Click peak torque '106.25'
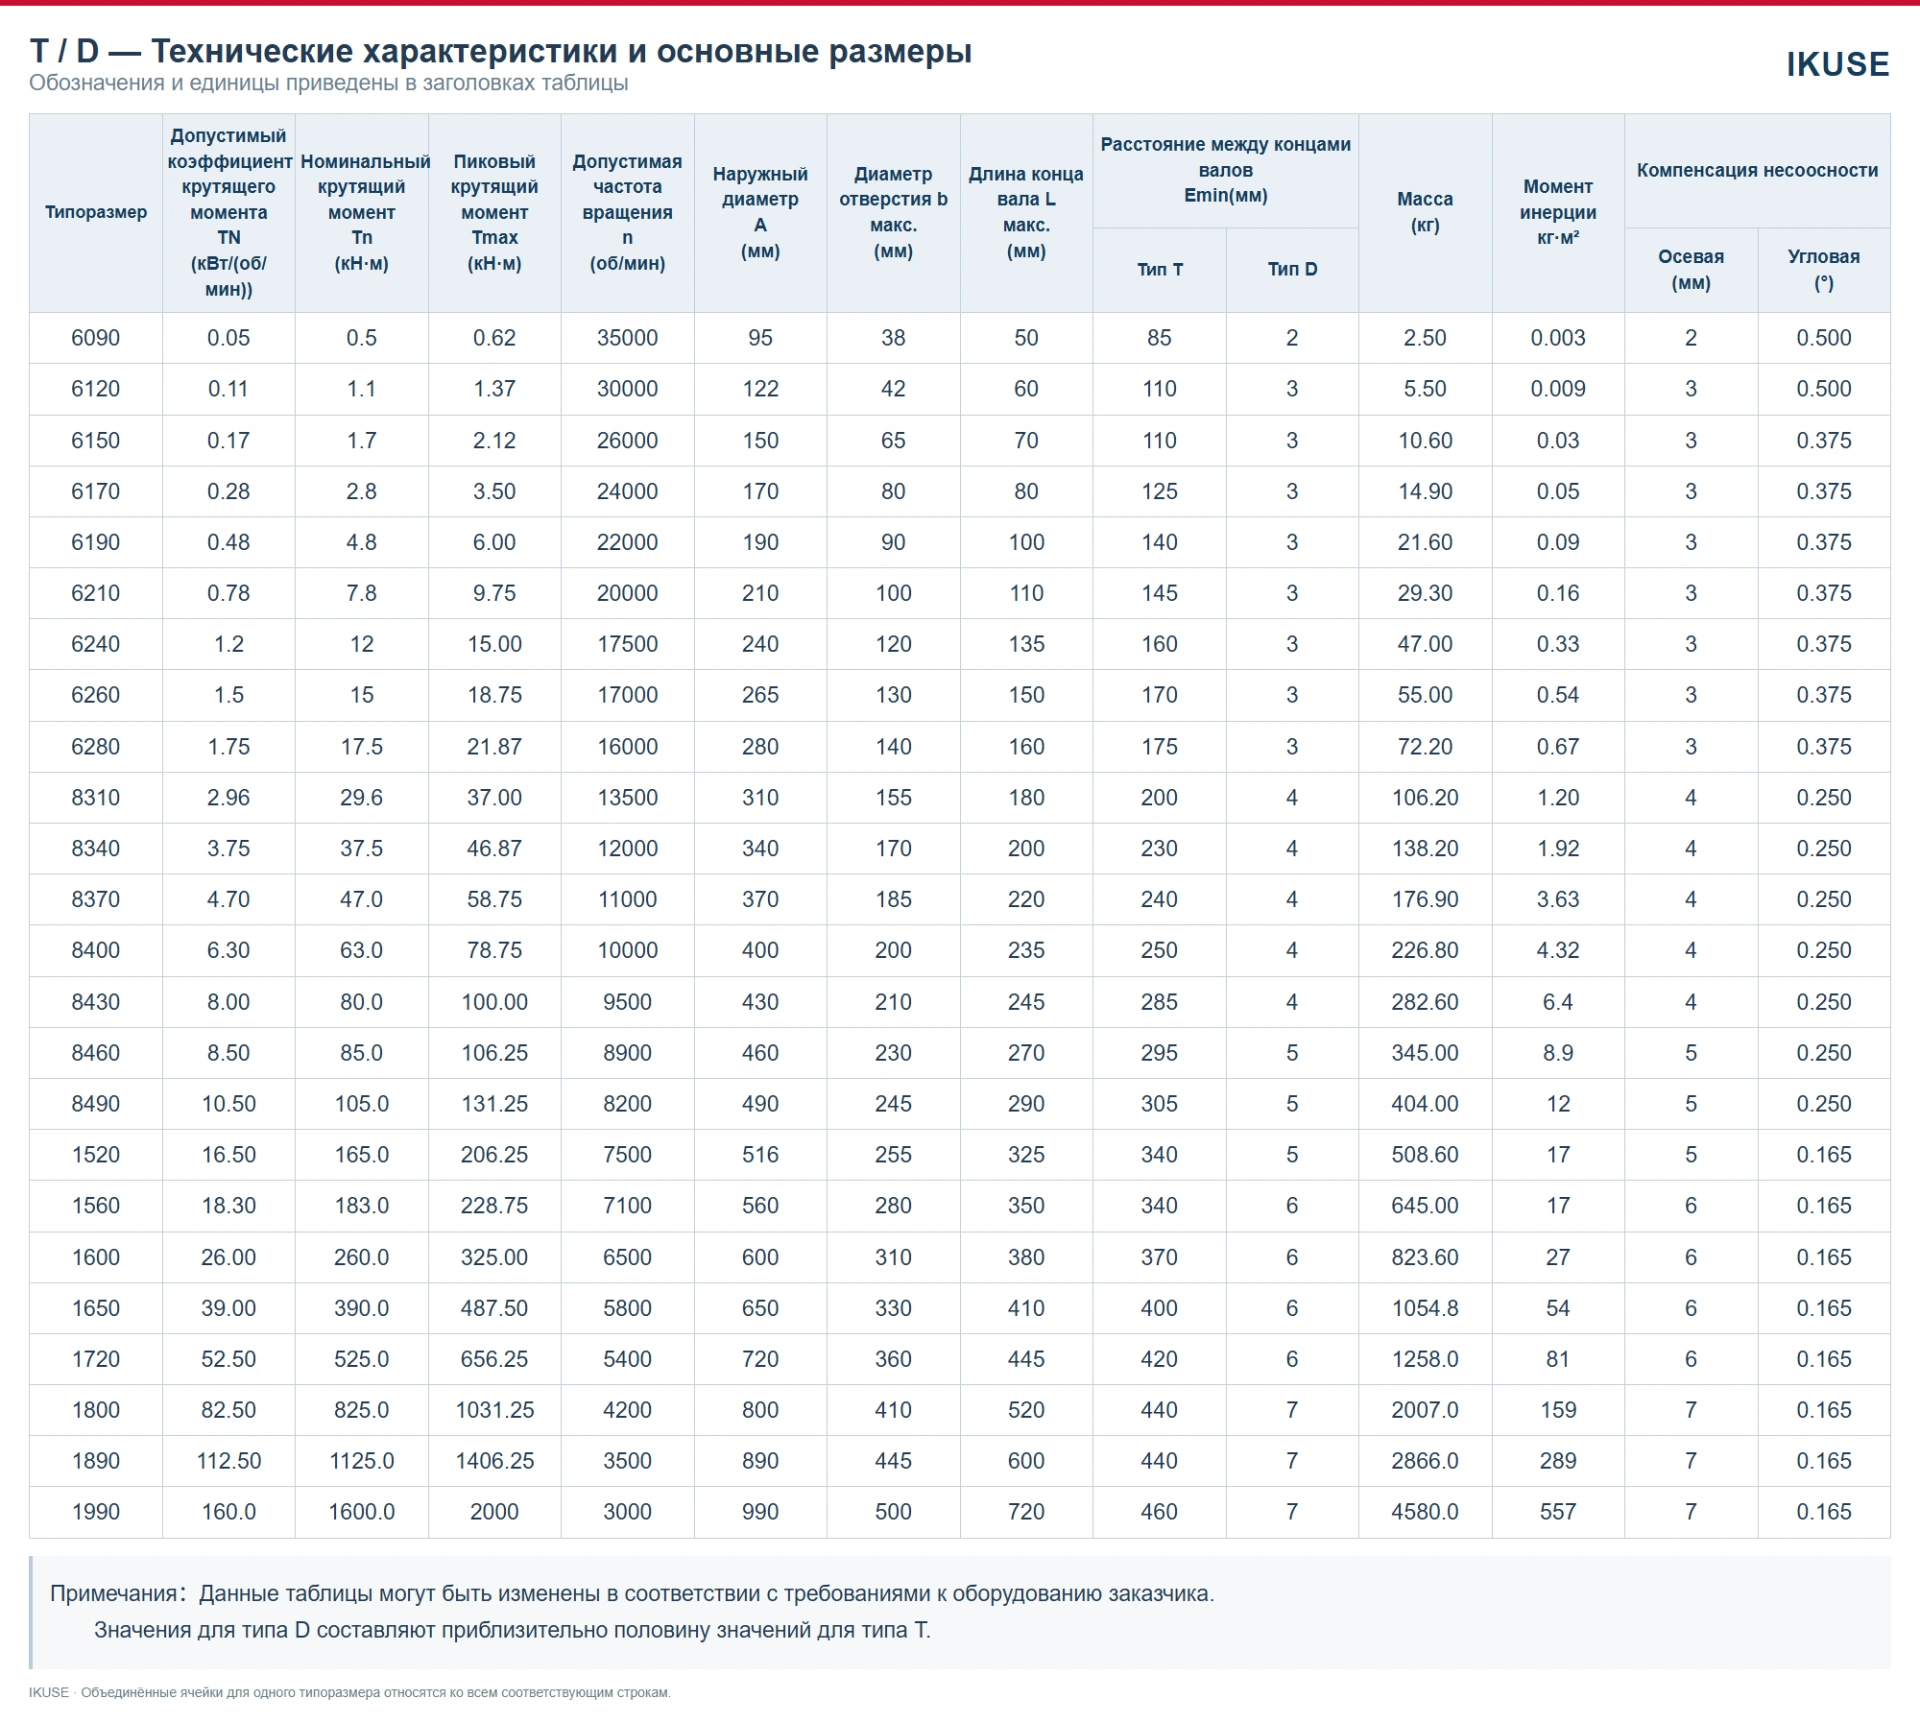Image resolution: width=1920 pixels, height=1723 pixels. (x=494, y=1053)
